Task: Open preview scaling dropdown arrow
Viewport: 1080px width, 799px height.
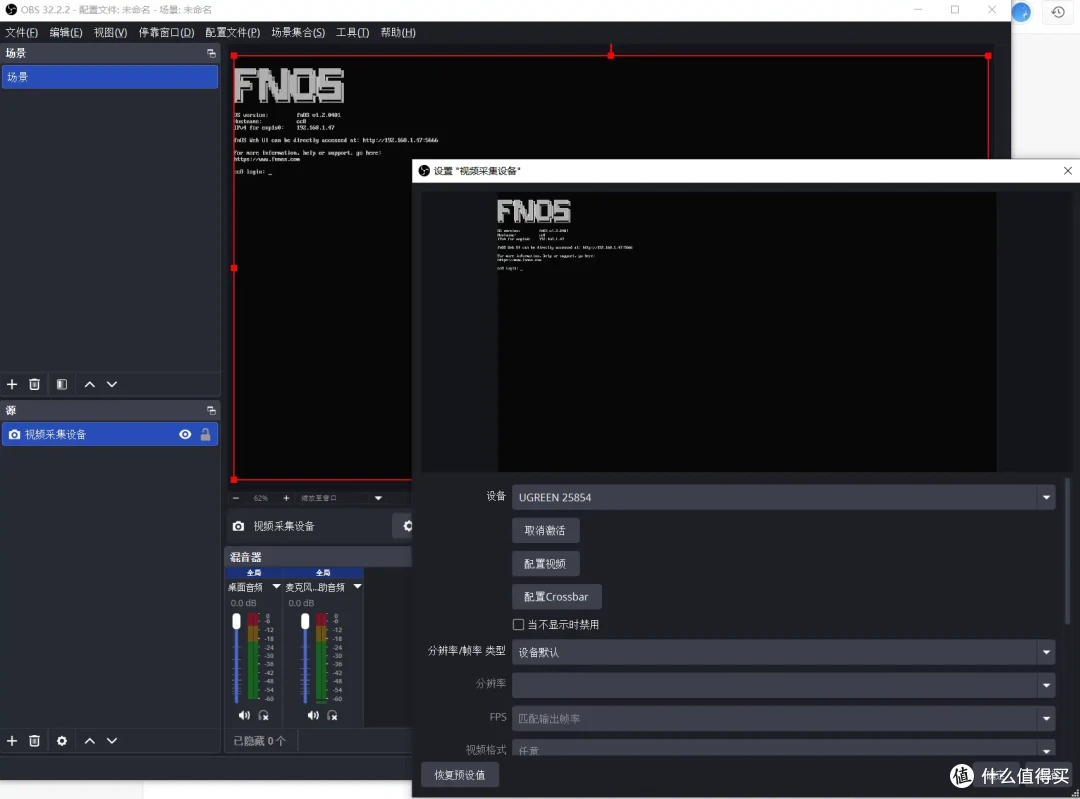Action: click(x=378, y=498)
